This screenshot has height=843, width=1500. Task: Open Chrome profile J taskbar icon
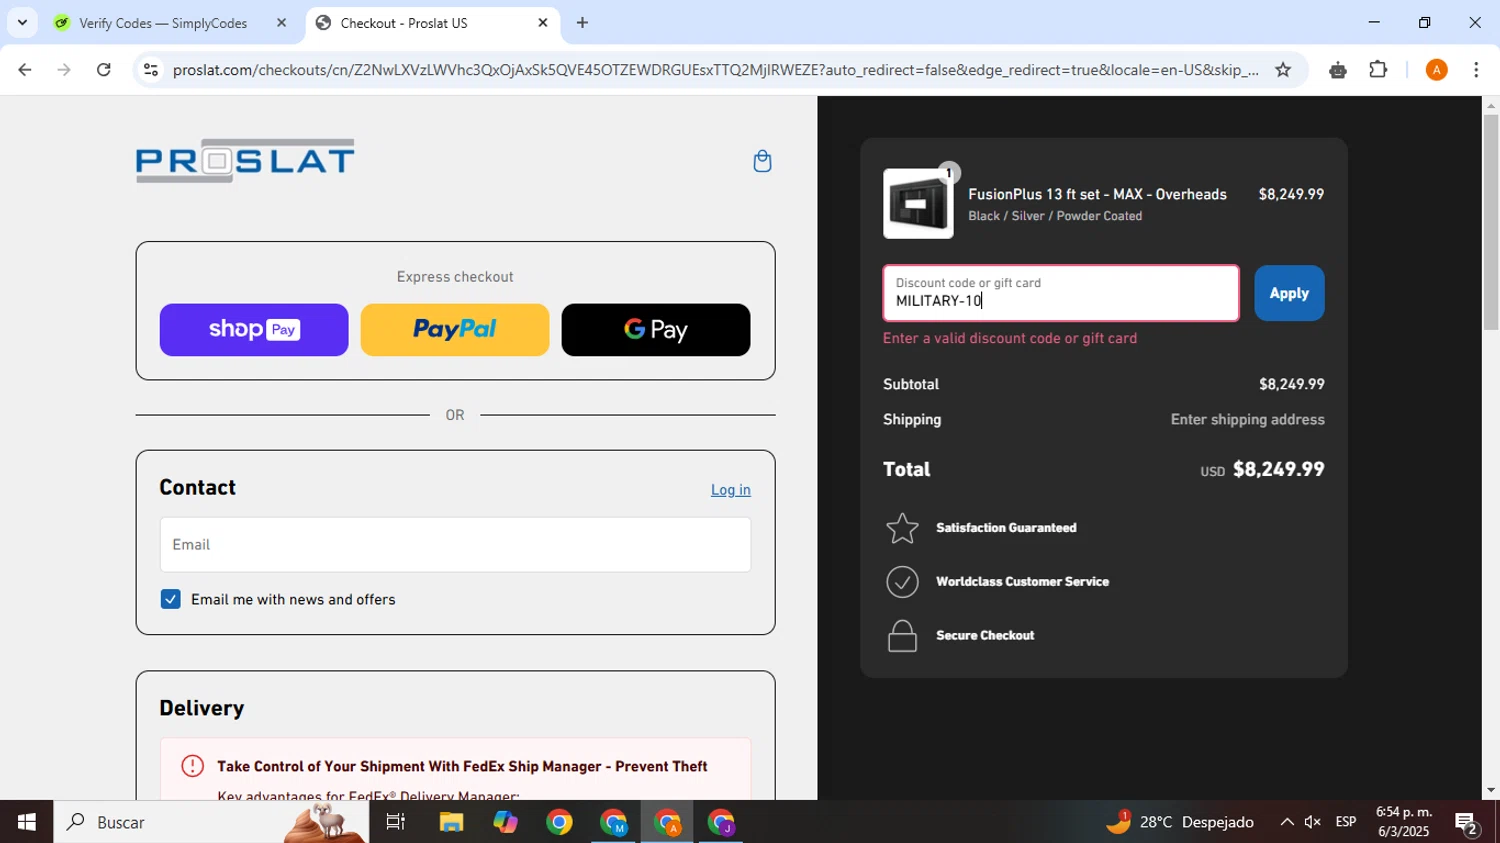721,822
